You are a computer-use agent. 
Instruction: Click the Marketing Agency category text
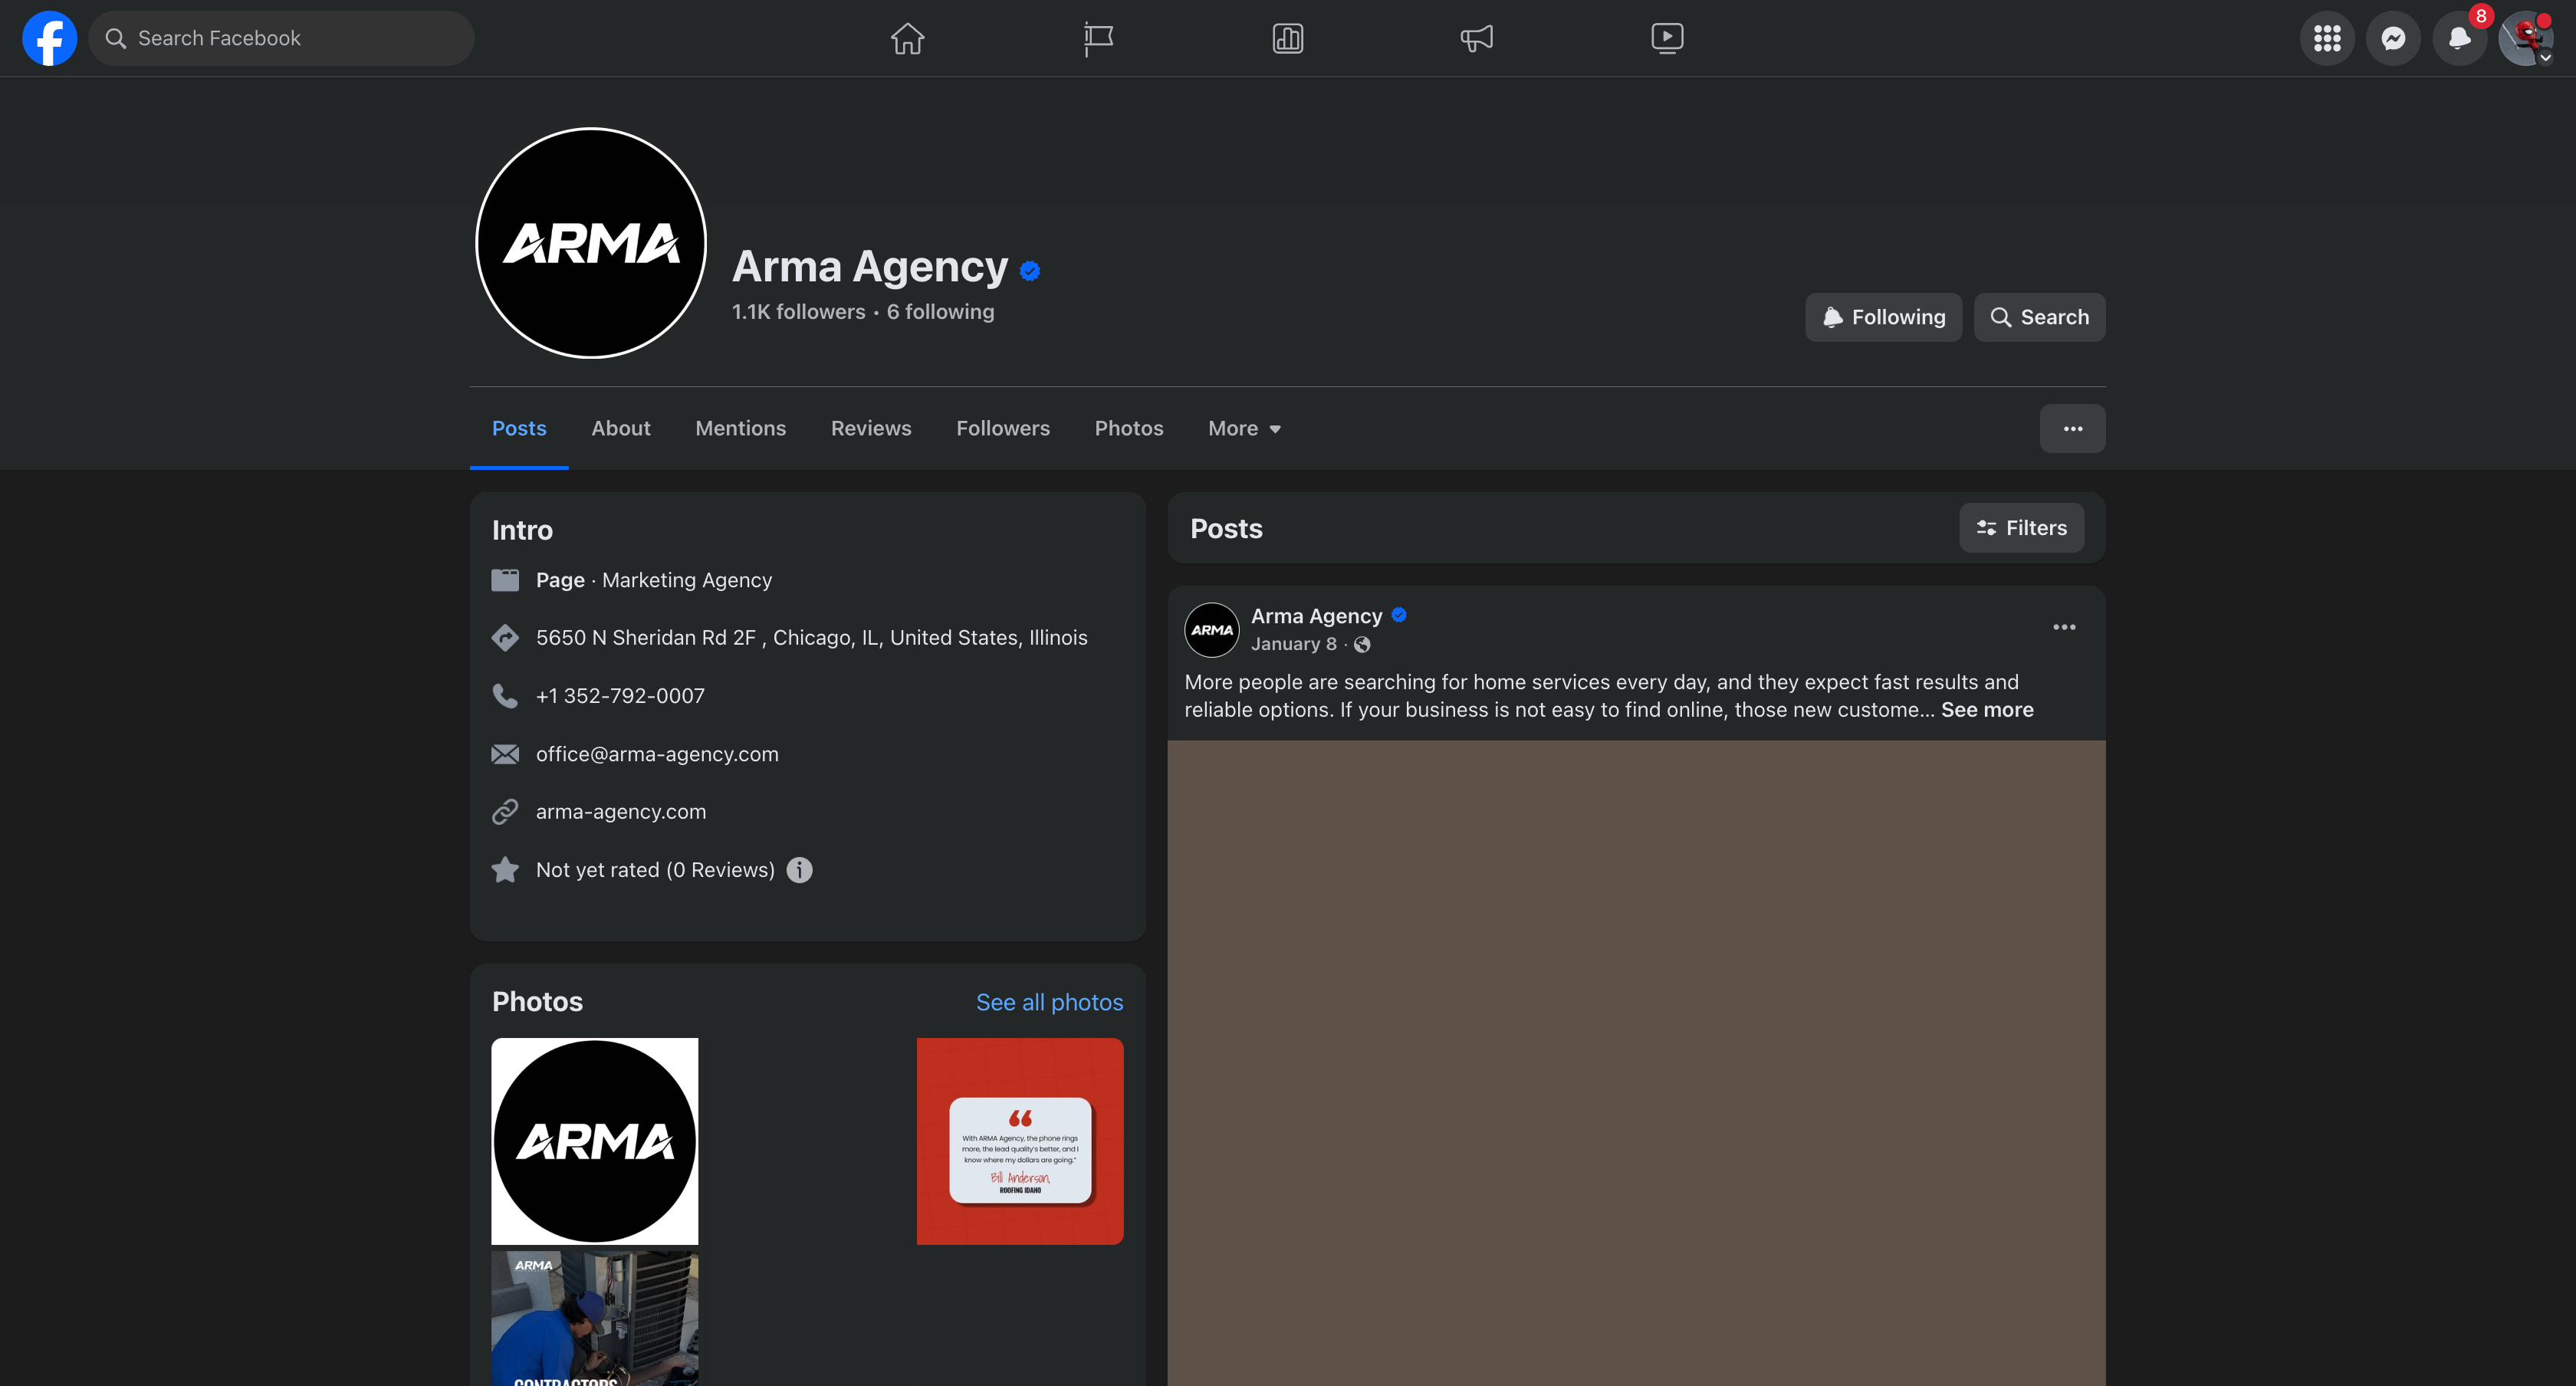(687, 580)
